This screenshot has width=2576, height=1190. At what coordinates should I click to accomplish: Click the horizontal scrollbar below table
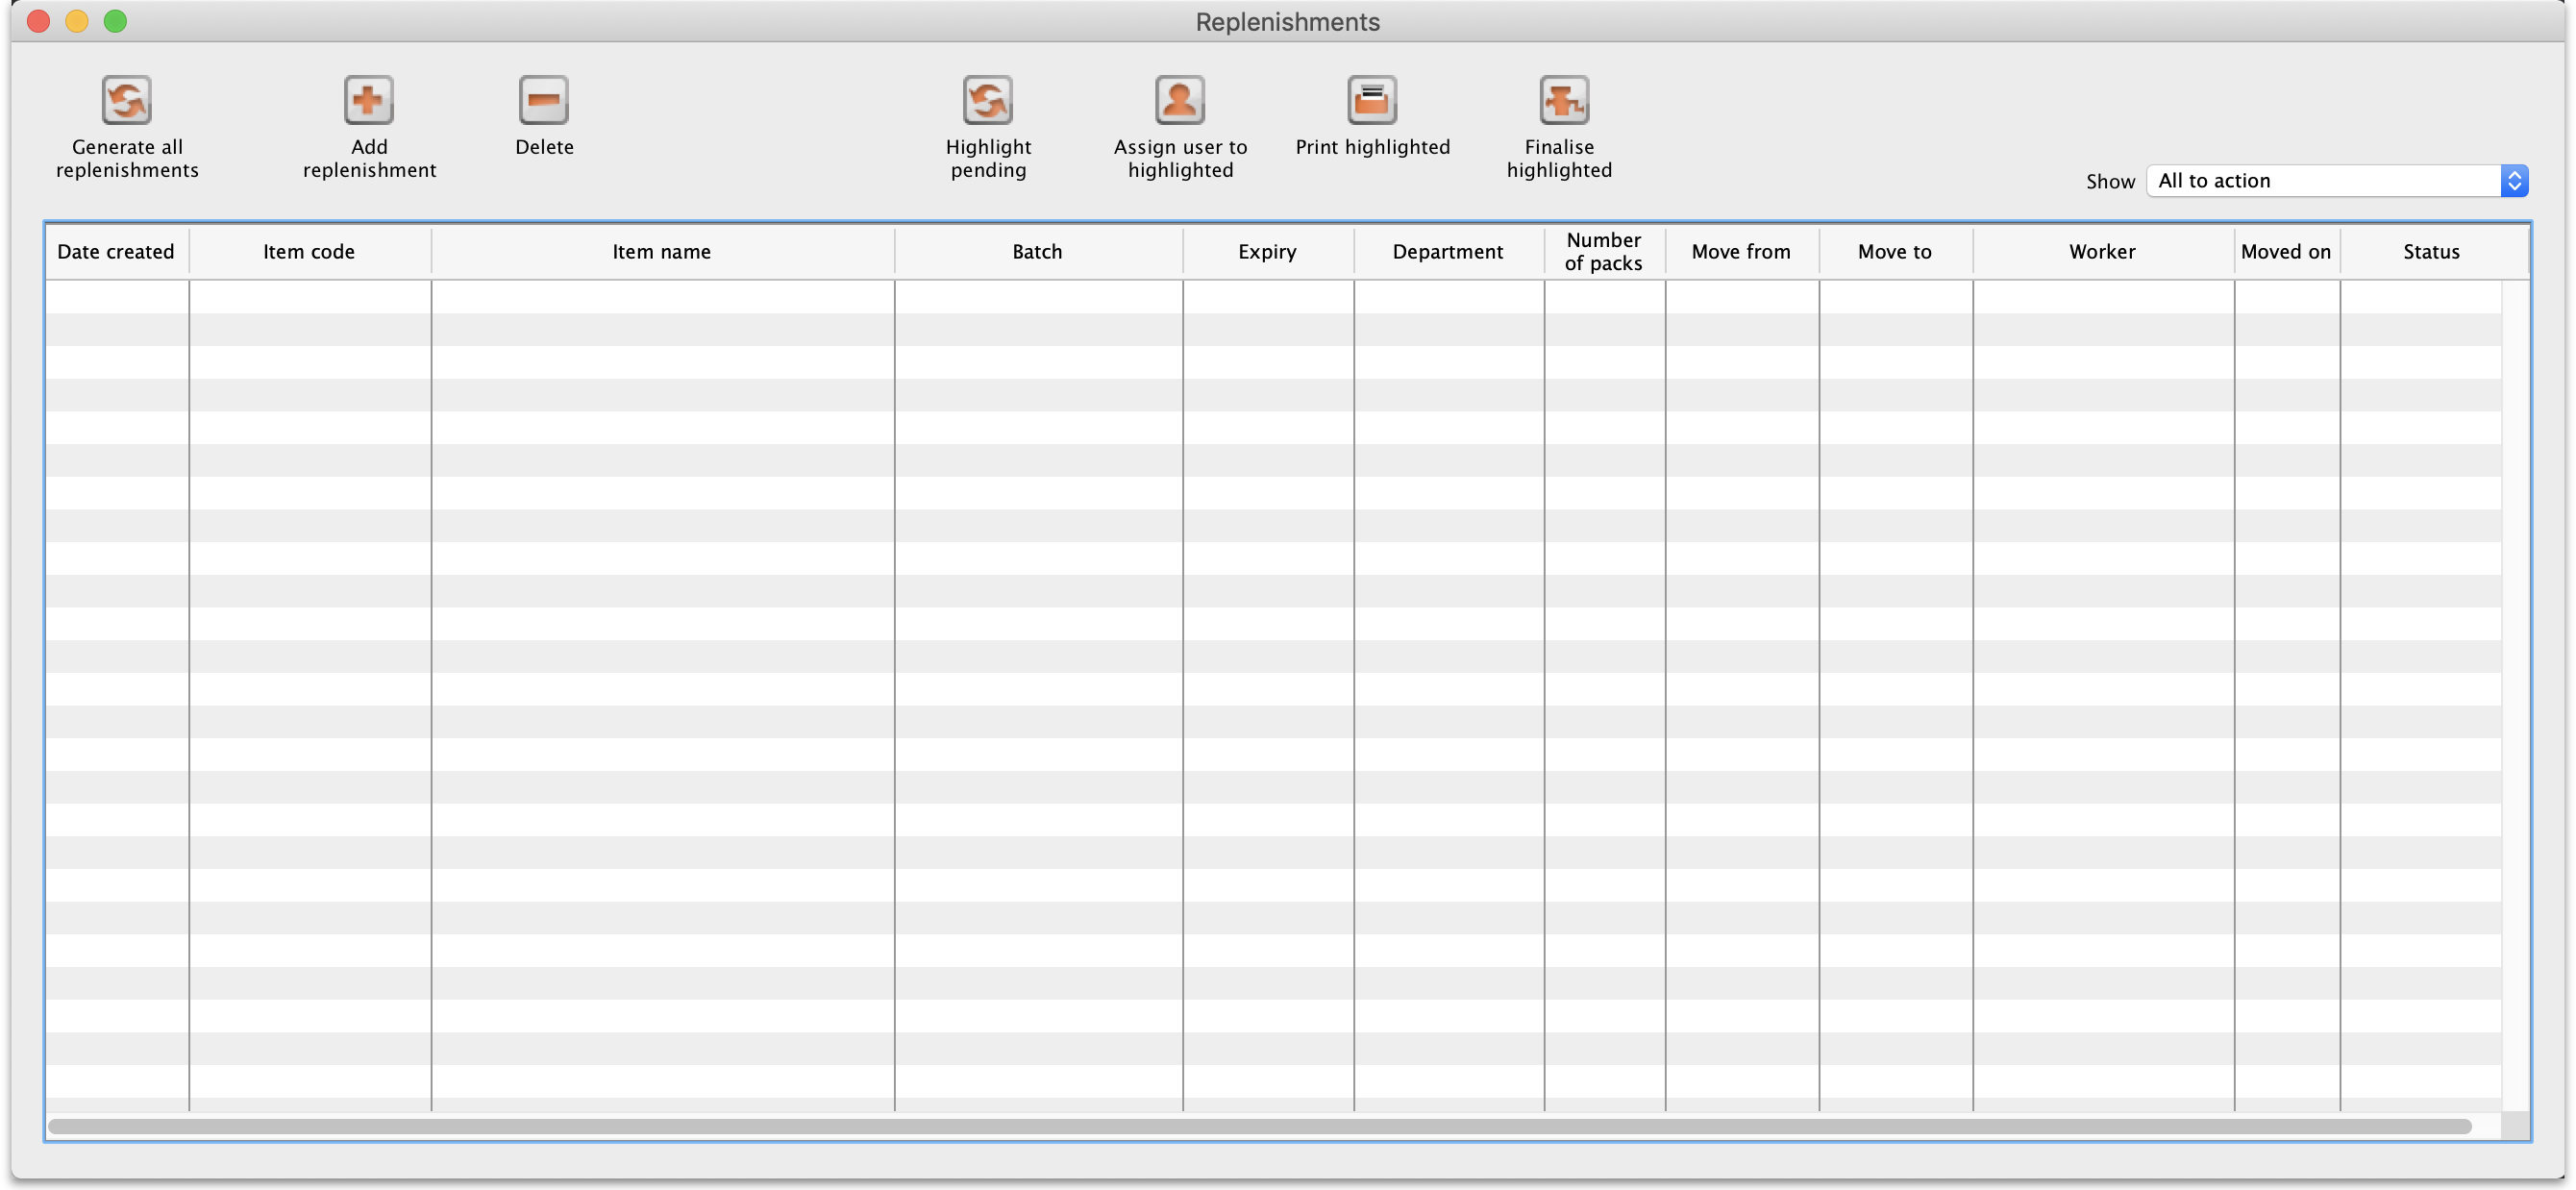1260,1126
